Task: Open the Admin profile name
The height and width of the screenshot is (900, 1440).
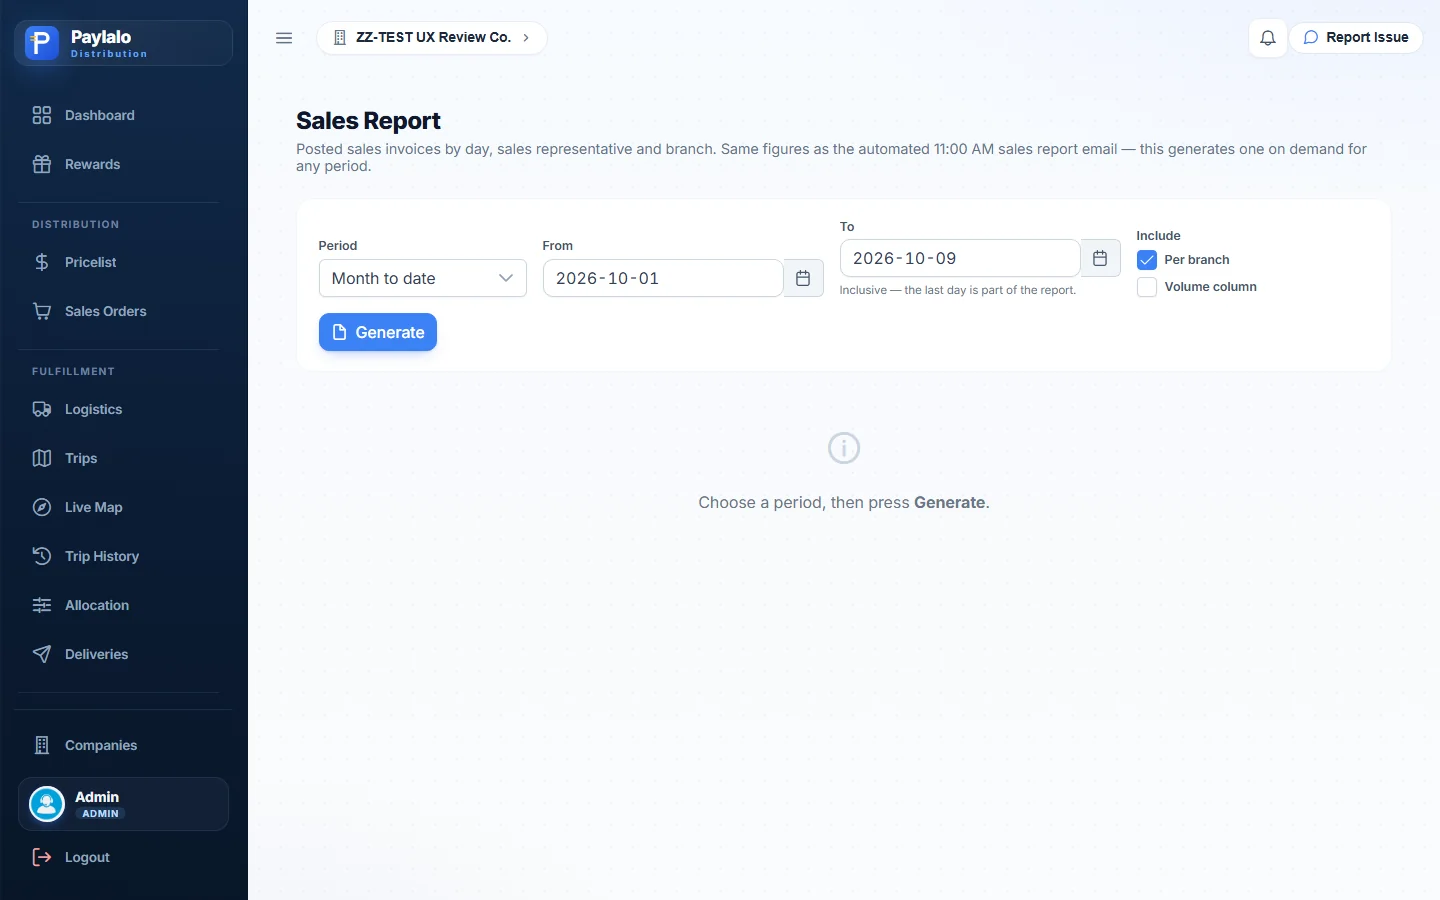Action: click(x=97, y=797)
